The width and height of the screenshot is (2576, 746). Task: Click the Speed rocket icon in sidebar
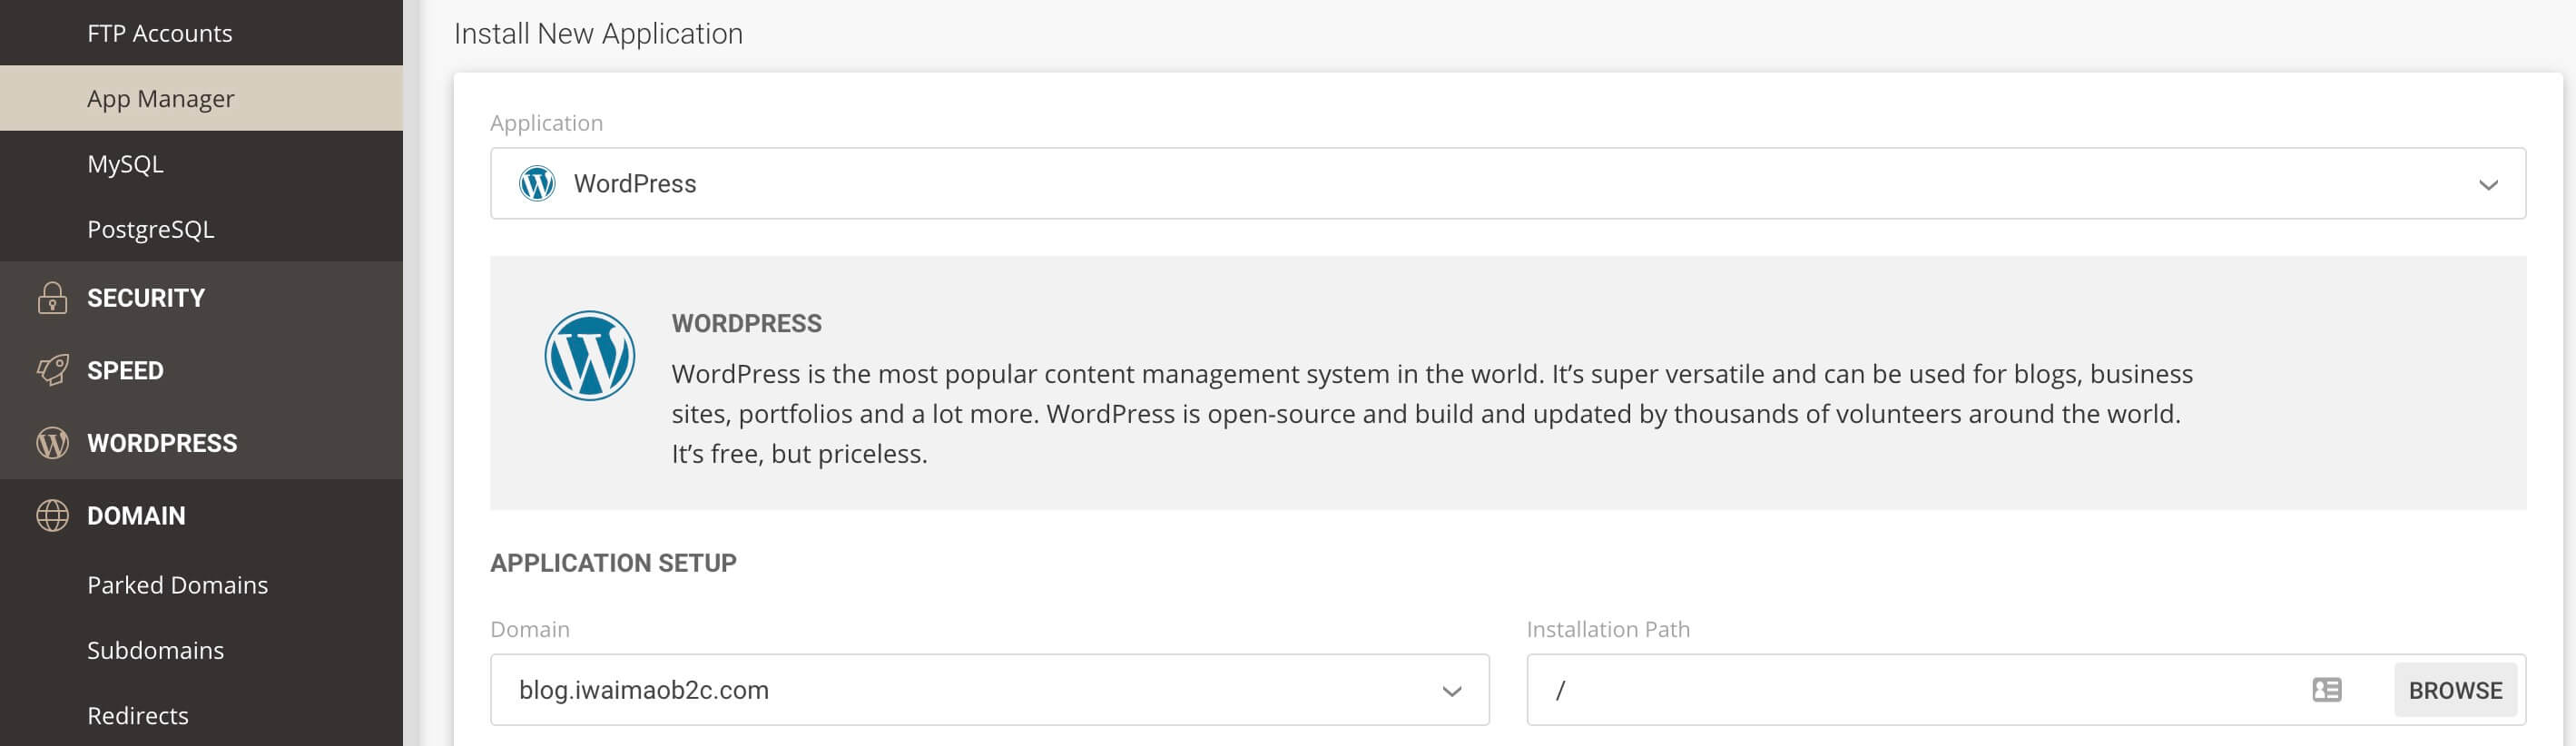point(52,370)
